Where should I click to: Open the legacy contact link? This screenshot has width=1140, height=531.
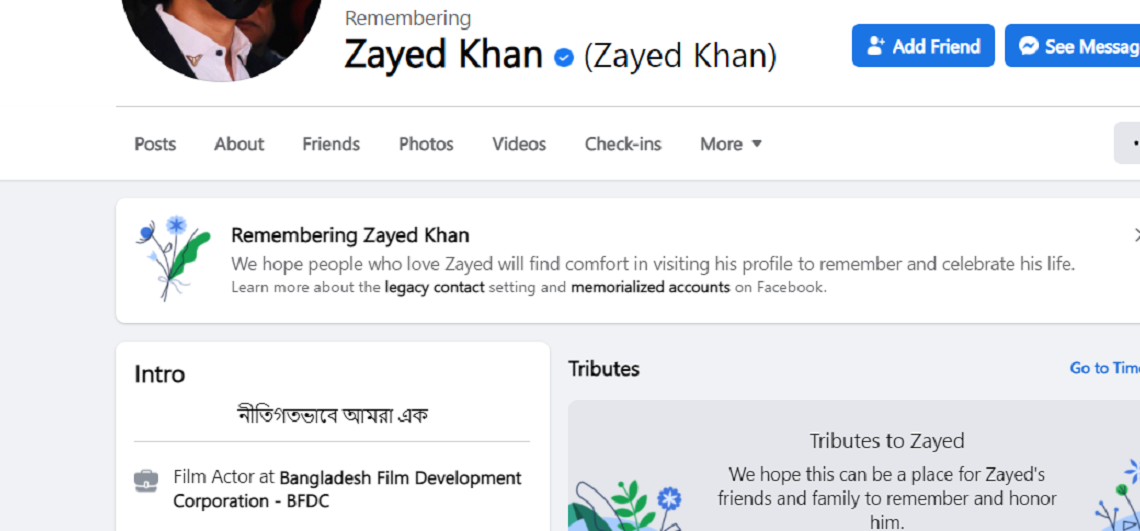tap(434, 287)
